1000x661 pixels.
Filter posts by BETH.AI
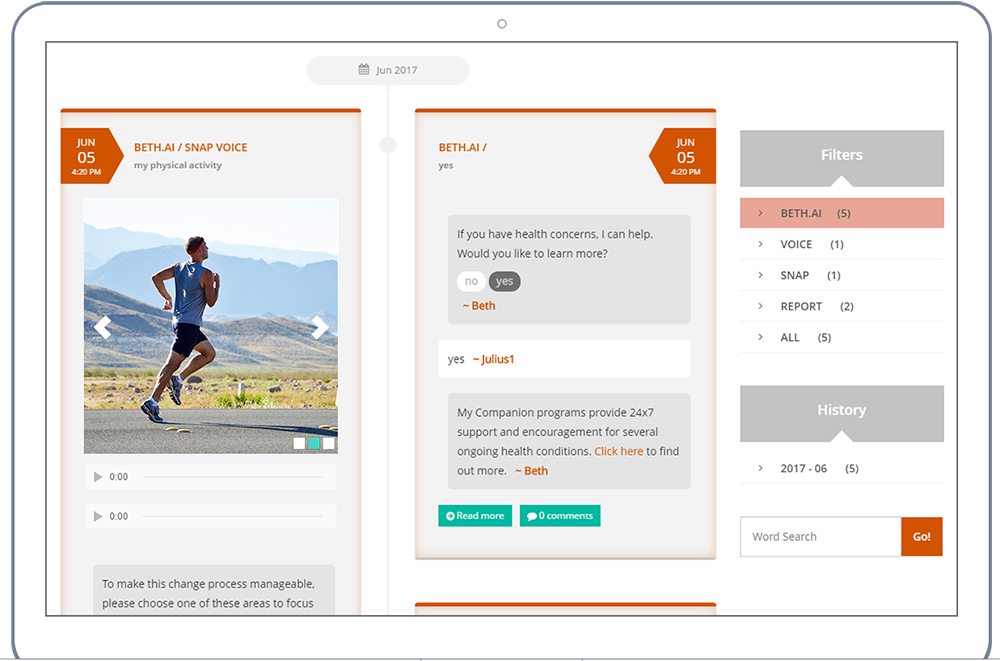(x=842, y=213)
